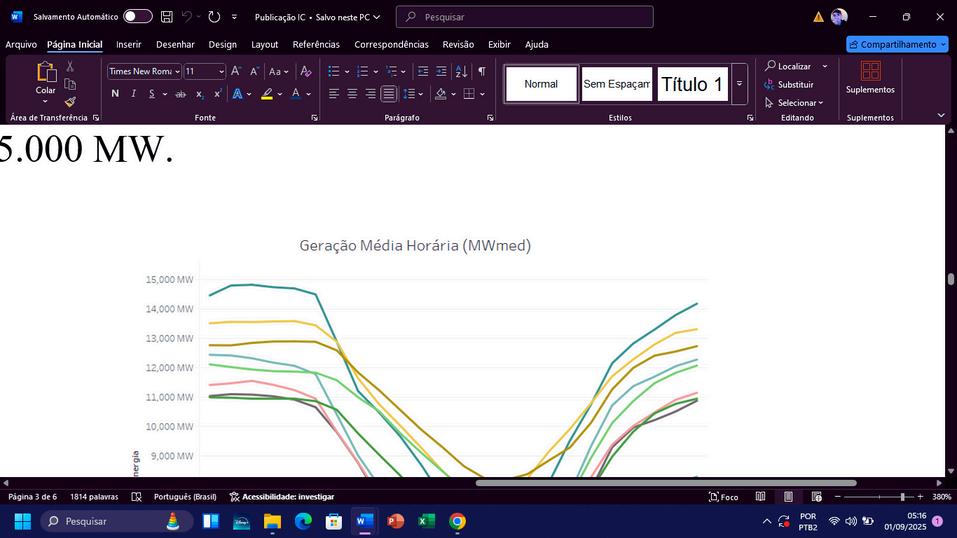Toggle strikethrough formatting
This screenshot has height=538, width=957.
point(181,93)
